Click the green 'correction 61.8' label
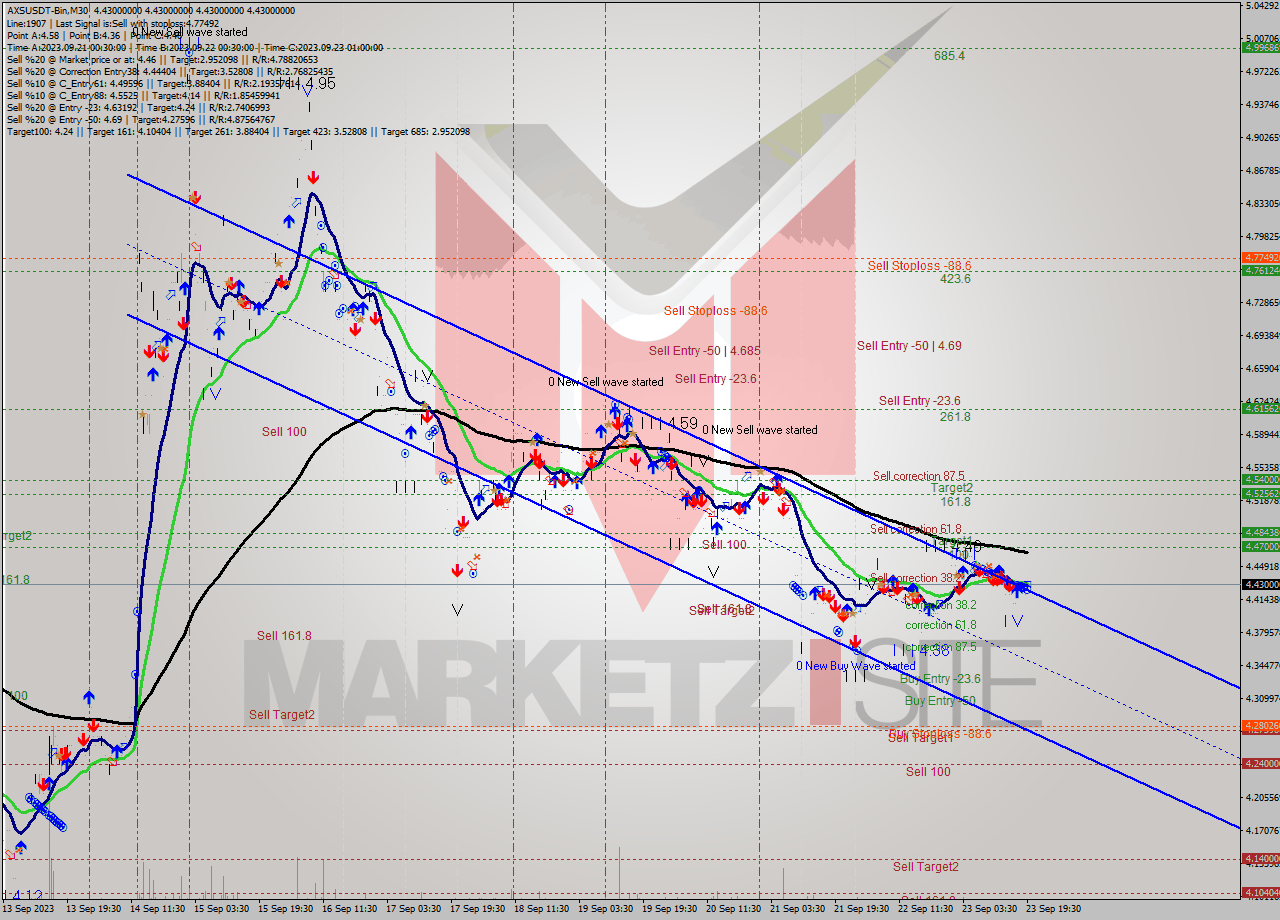The image size is (1280, 920). (x=941, y=625)
